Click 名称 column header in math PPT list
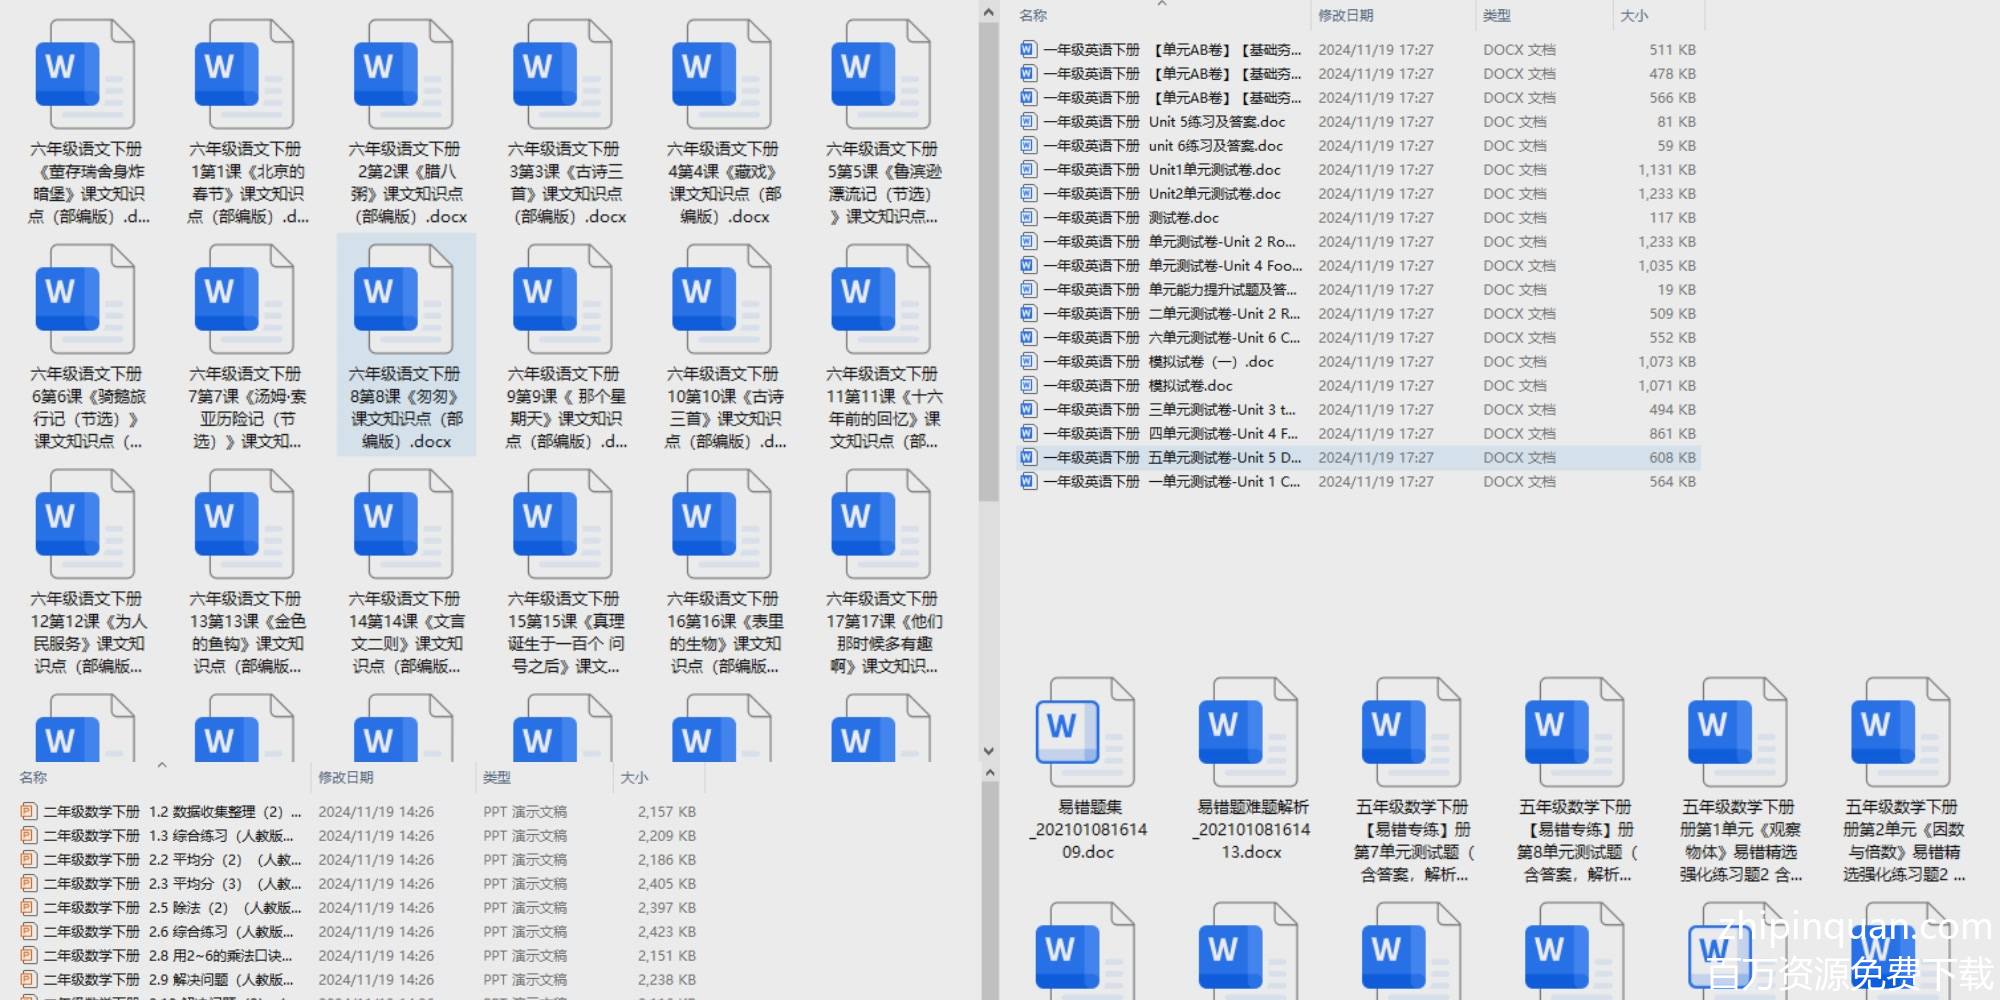2000x1000 pixels. 33,778
